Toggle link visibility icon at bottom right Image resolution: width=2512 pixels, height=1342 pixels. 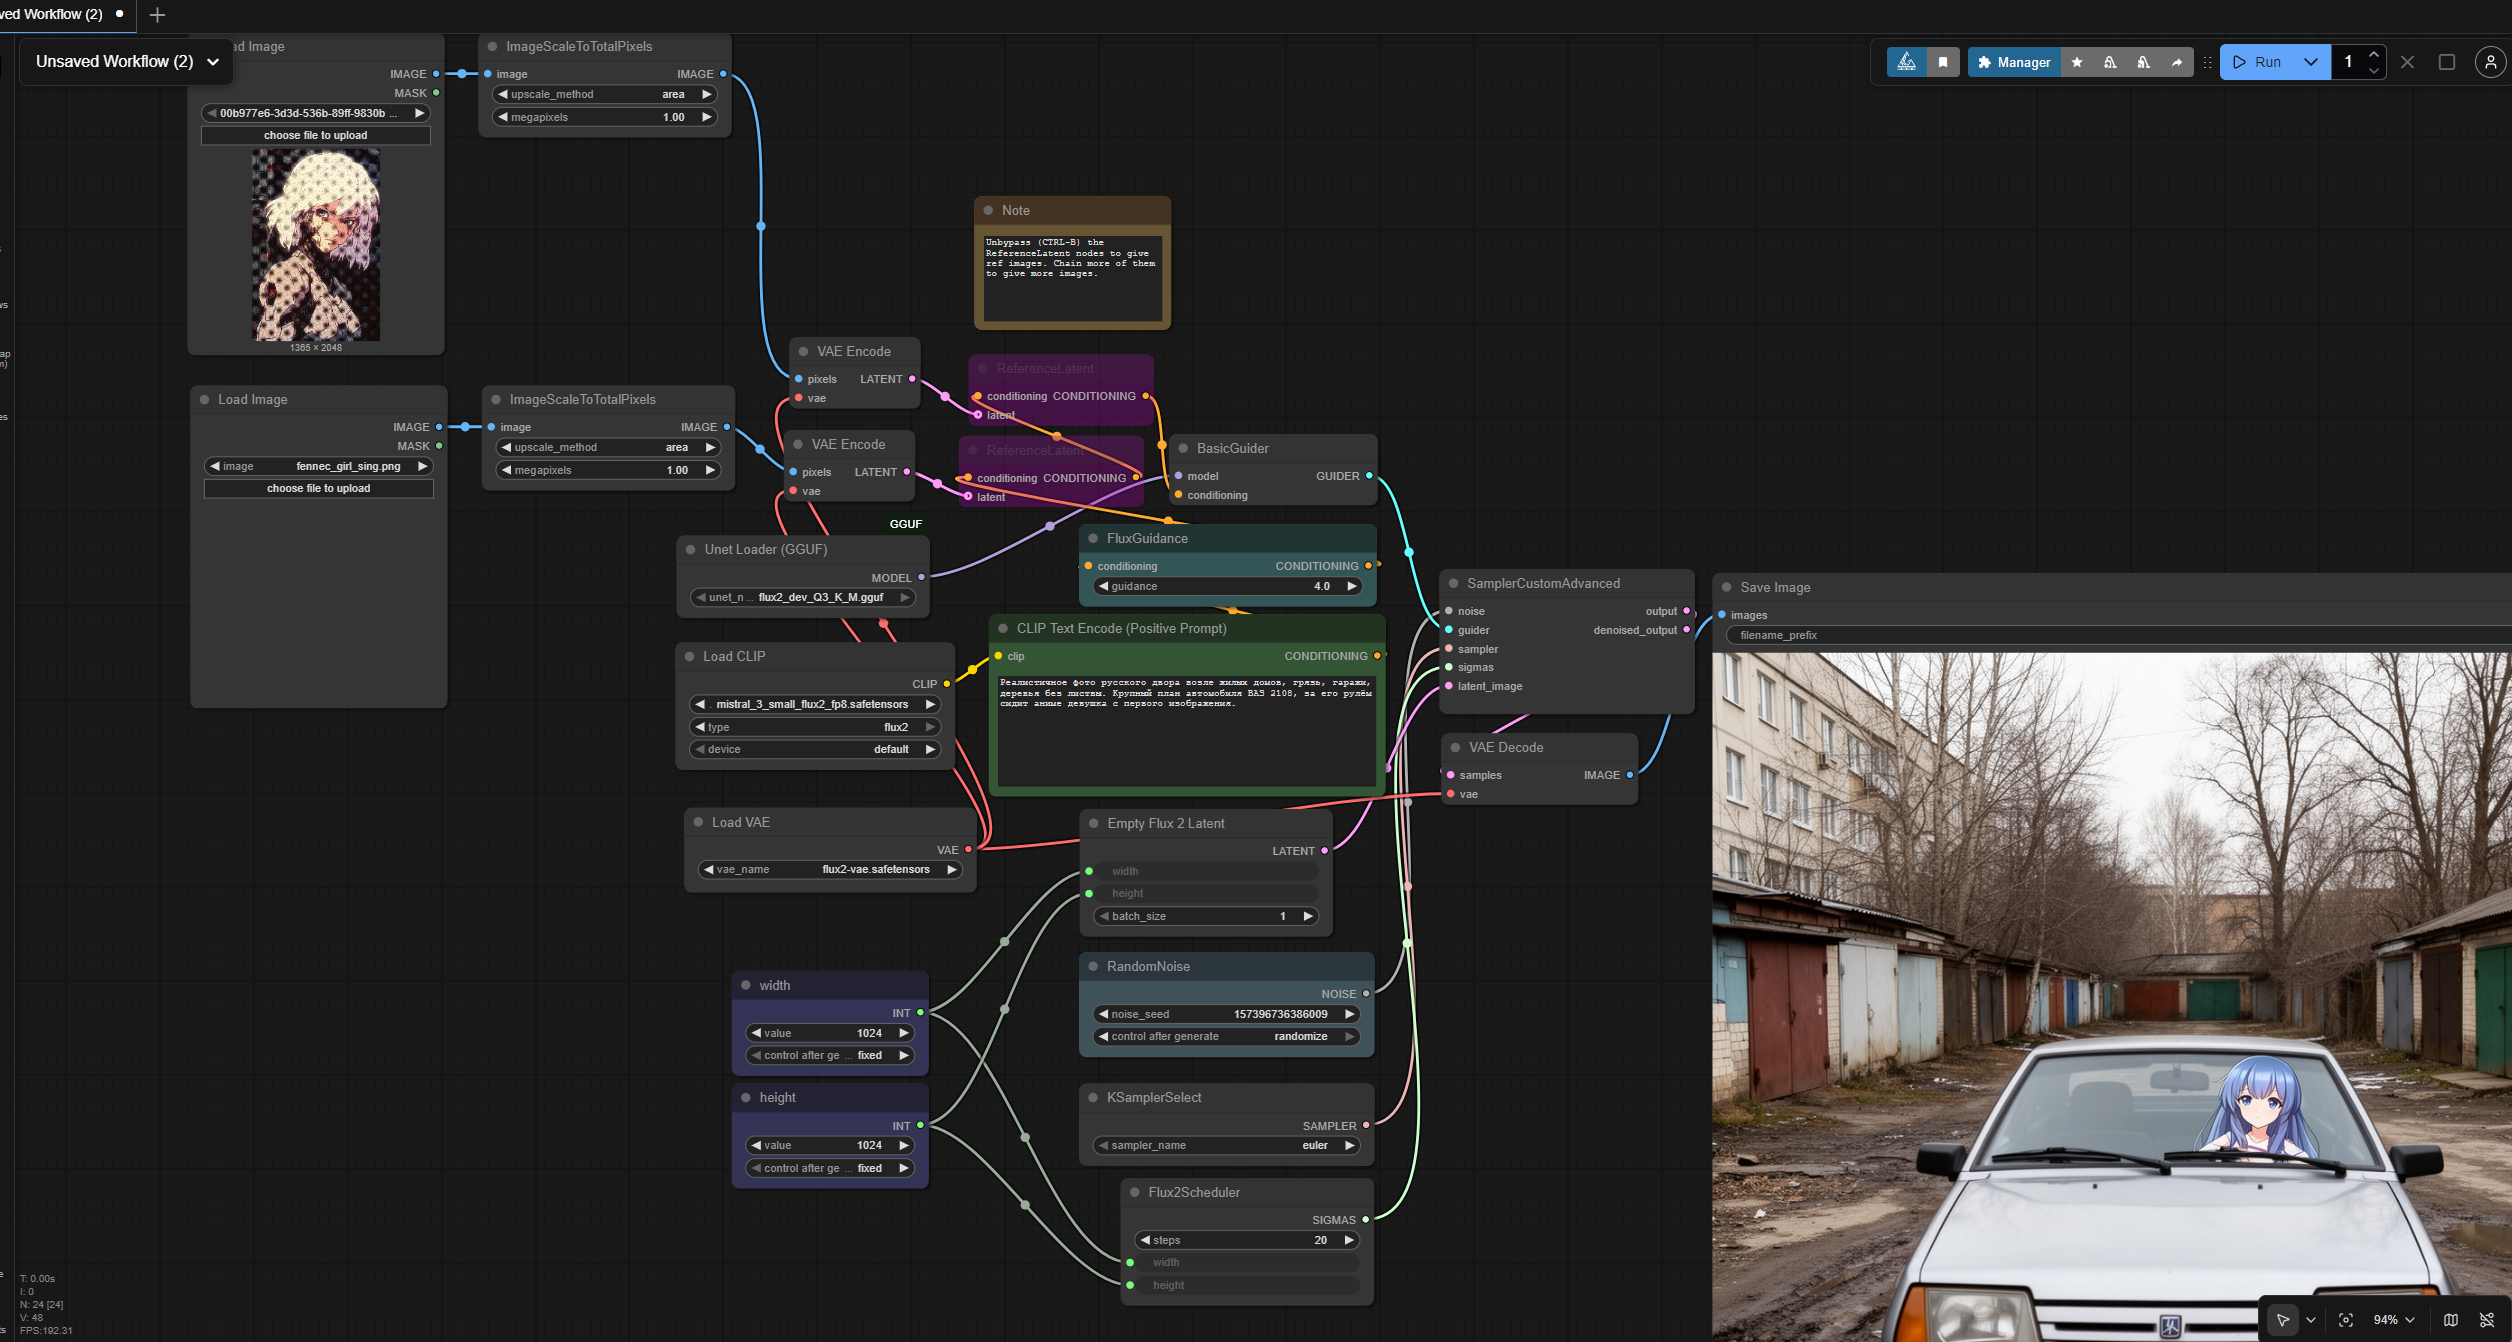pyautogui.click(x=2486, y=1319)
